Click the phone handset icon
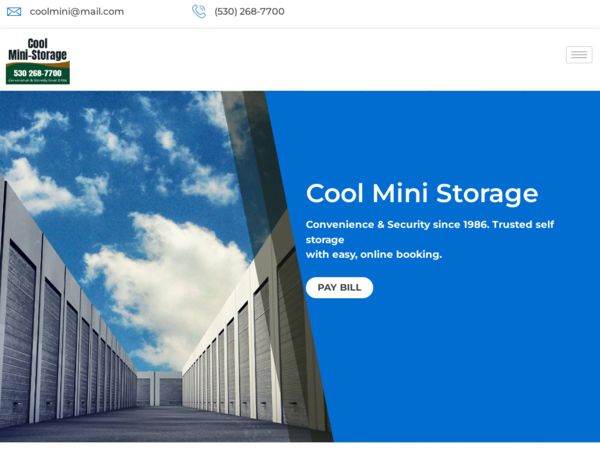Viewport: 600px width, 450px height. click(x=199, y=11)
